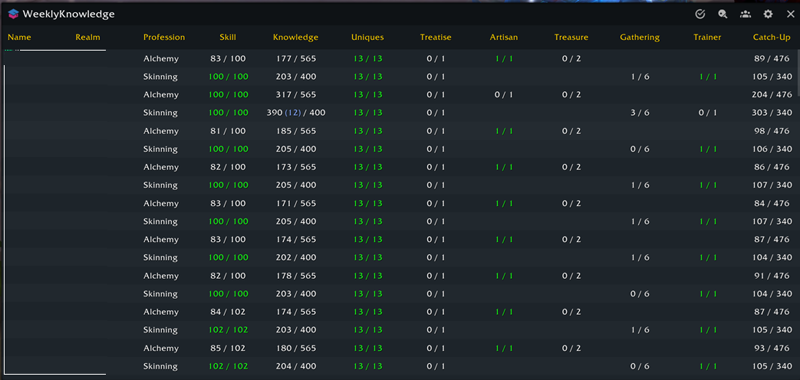Click the WeeklyKnowledge title text
This screenshot has width=800, height=380.
(x=68, y=14)
